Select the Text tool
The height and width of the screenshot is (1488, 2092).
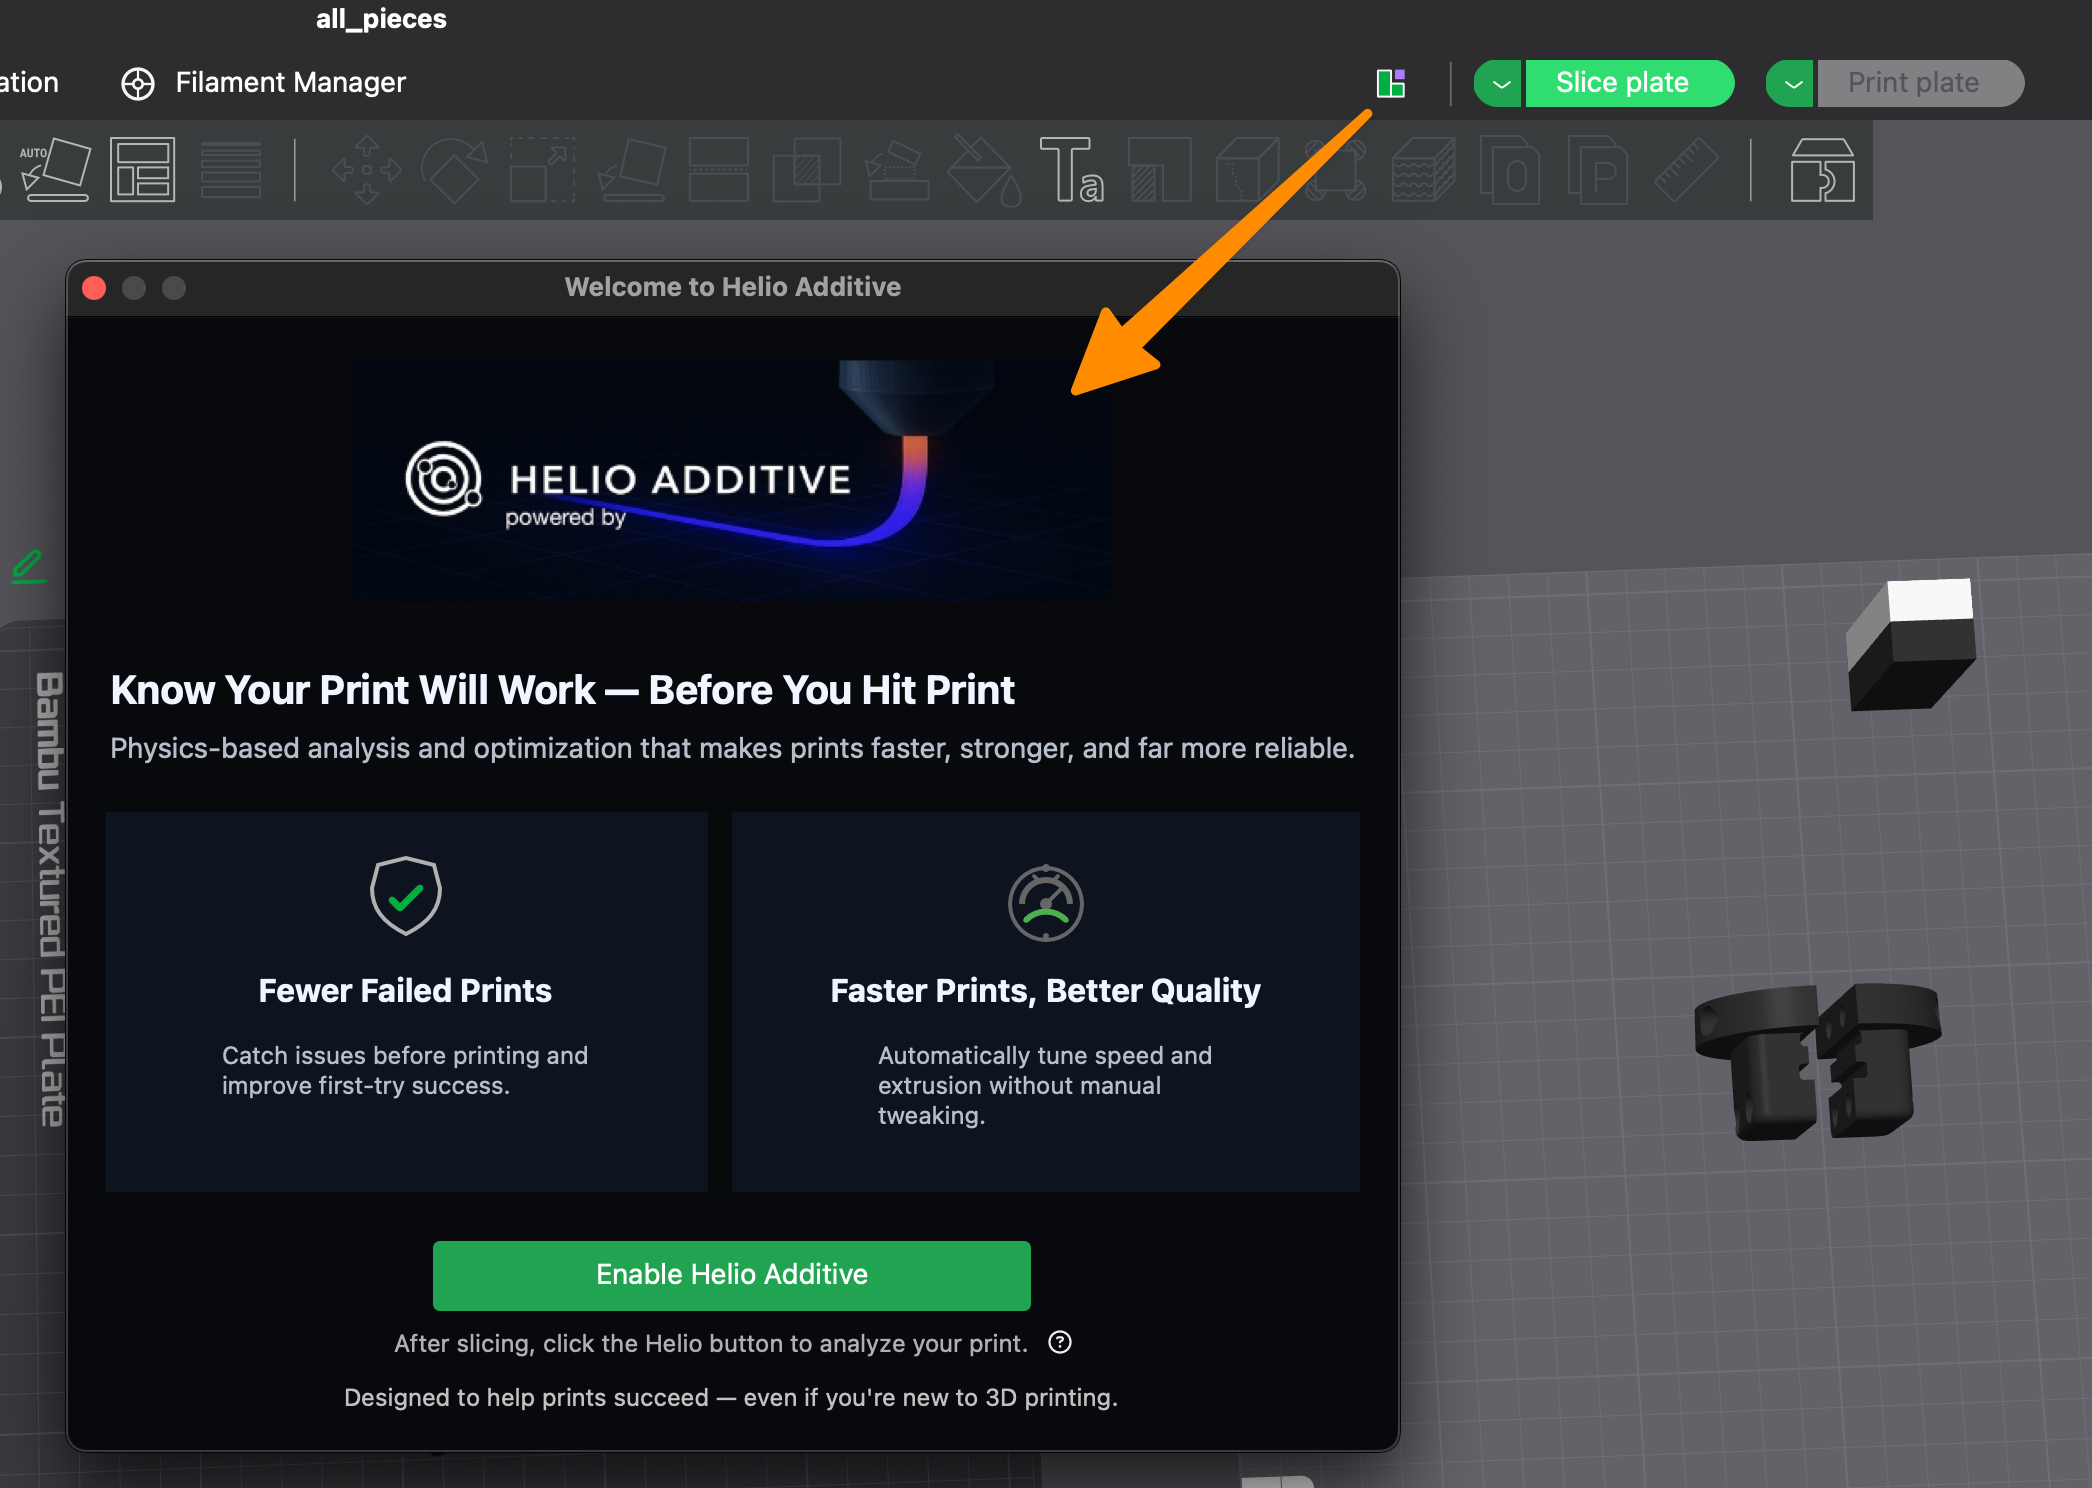click(1071, 169)
